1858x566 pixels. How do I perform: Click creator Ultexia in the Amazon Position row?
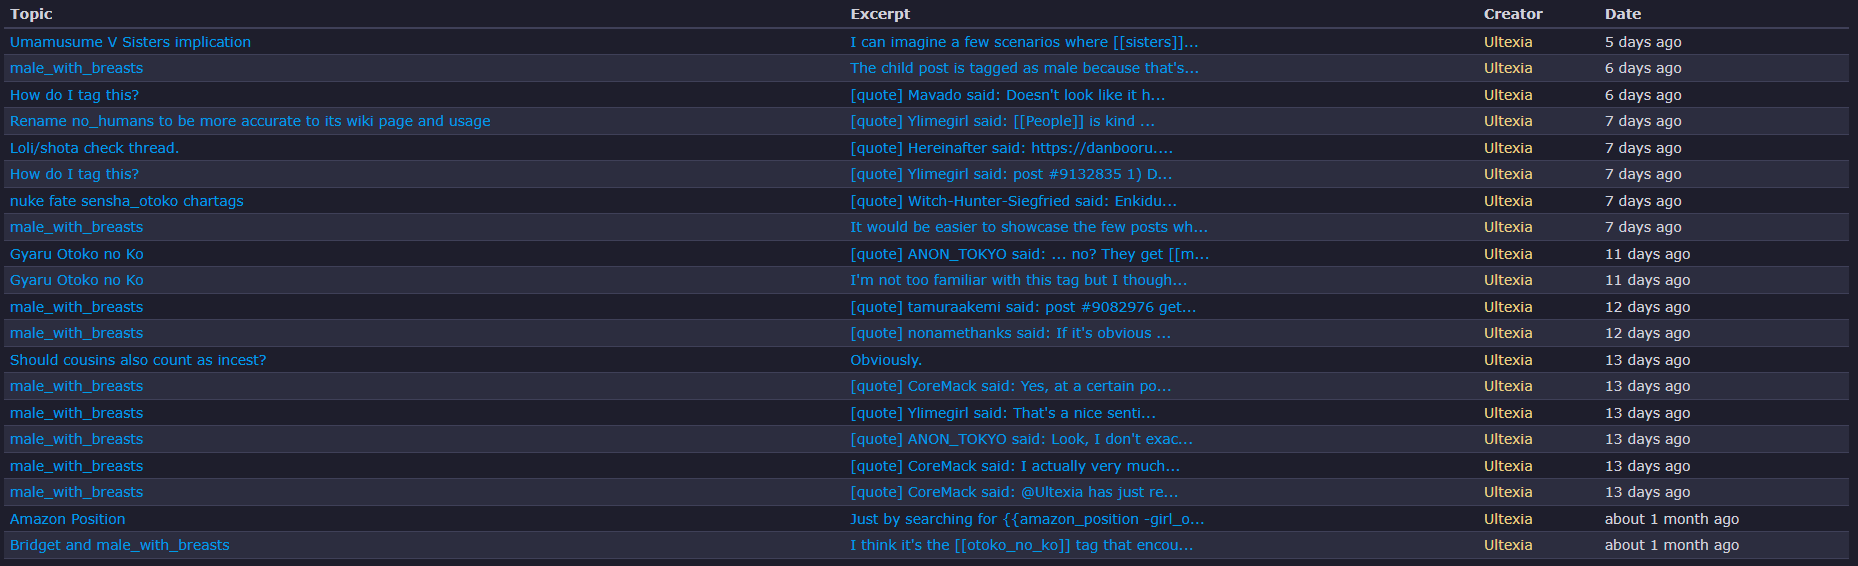(x=1507, y=519)
